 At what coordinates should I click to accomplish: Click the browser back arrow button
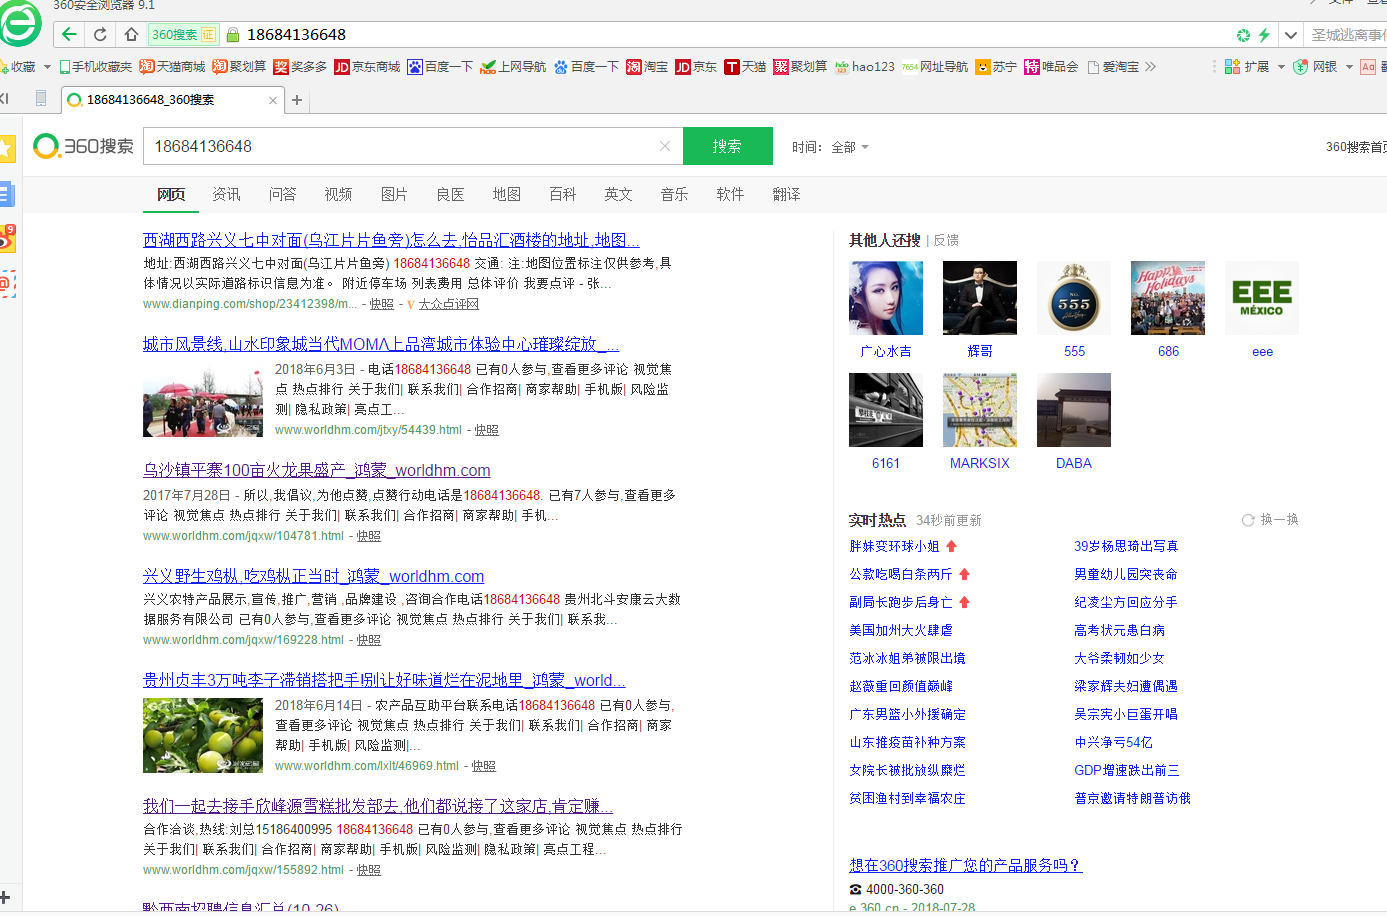69,34
